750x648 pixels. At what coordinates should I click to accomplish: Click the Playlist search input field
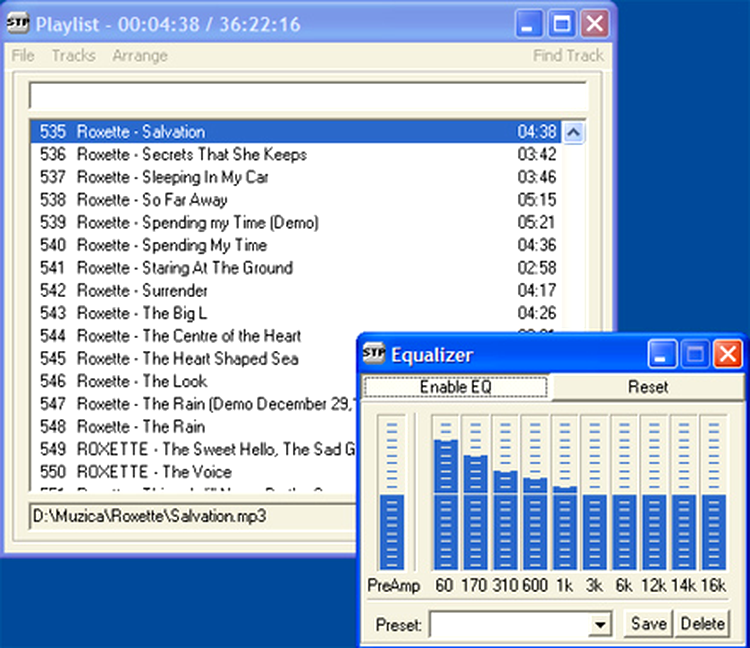pos(308,96)
